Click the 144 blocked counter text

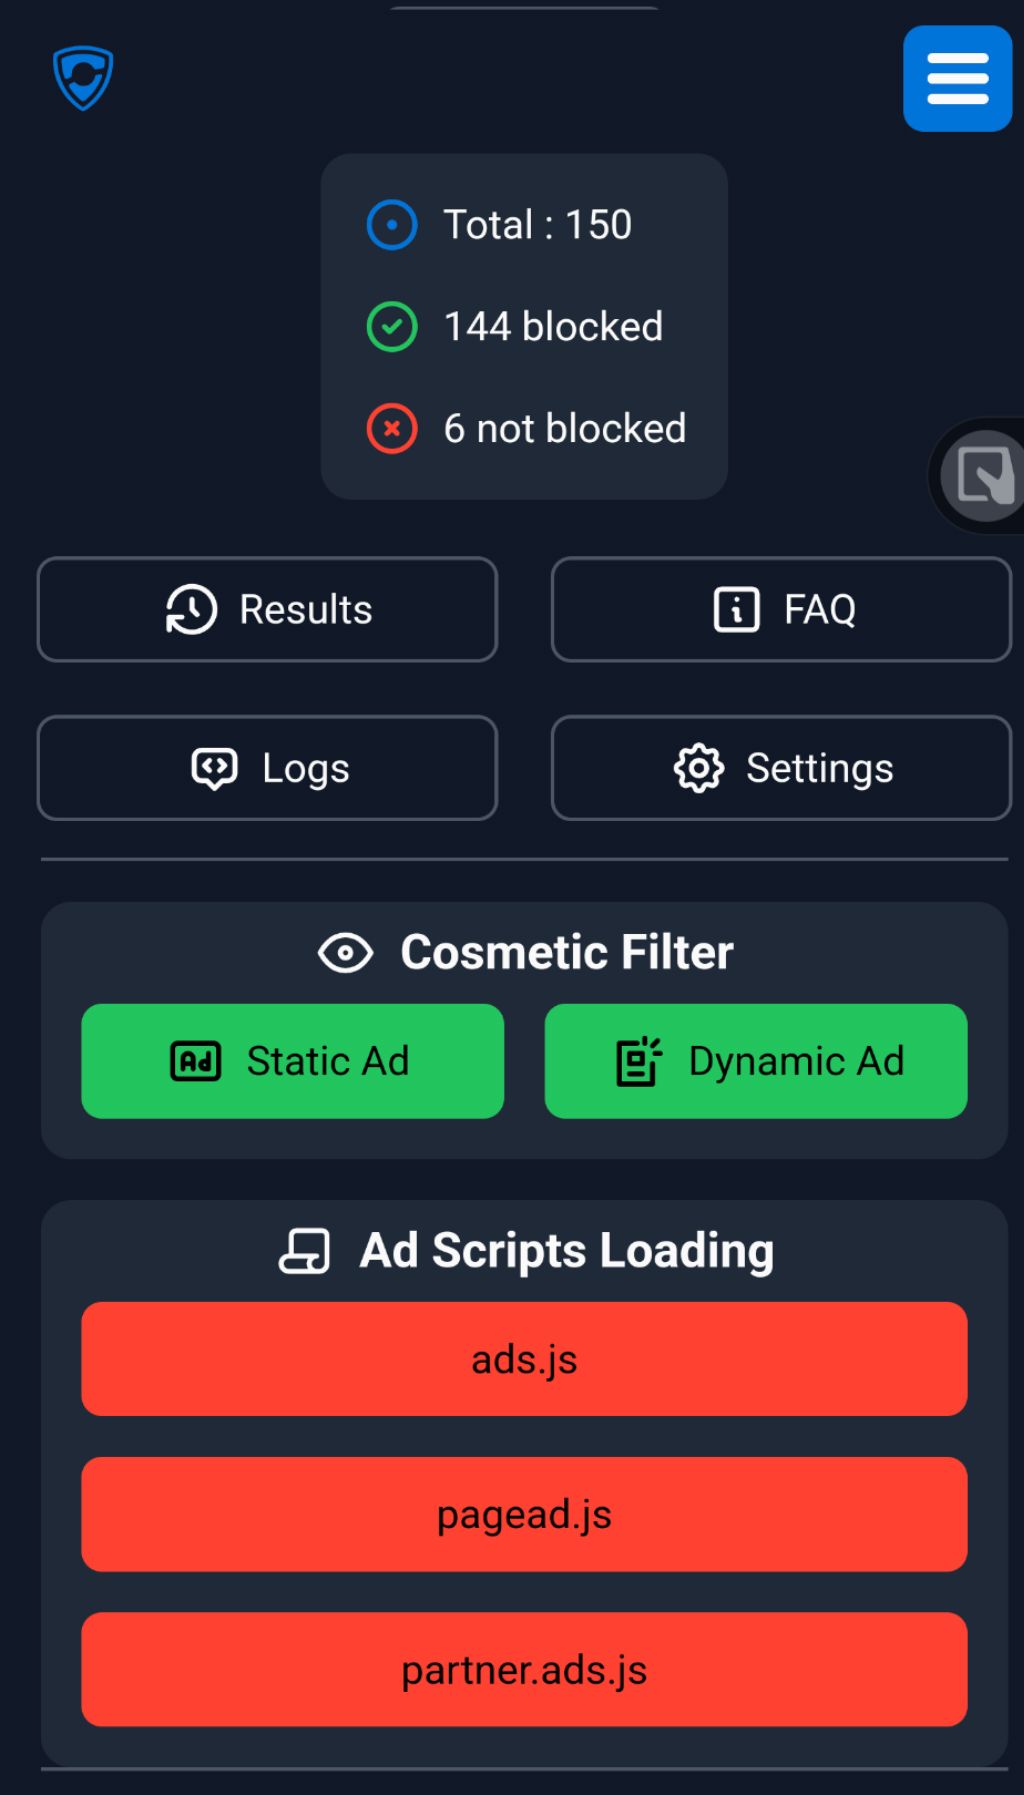click(x=553, y=327)
